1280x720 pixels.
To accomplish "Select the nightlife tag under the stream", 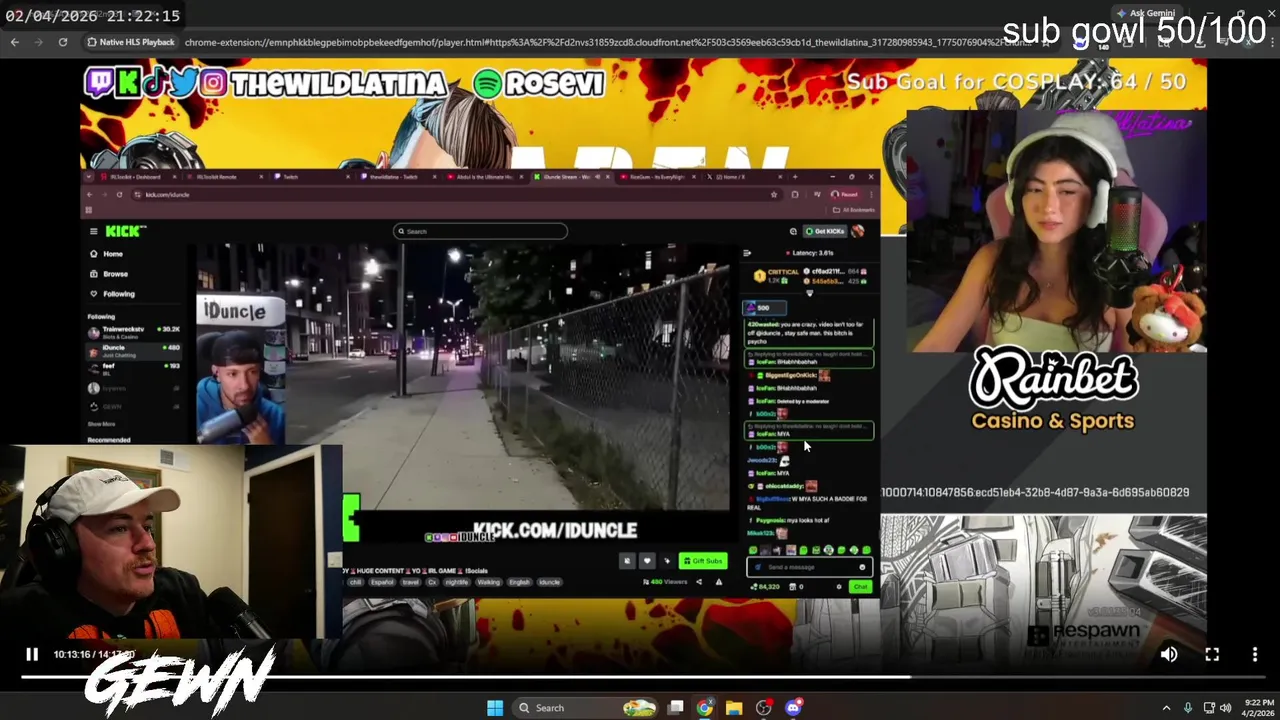I will click(x=456, y=582).
